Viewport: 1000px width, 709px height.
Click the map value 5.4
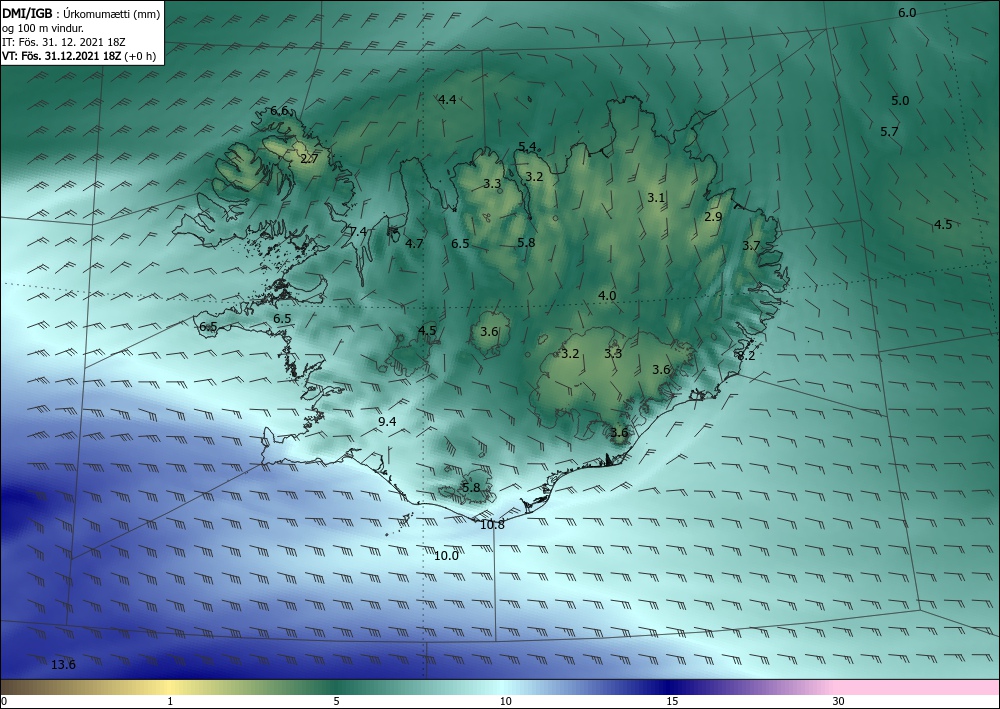point(527,147)
